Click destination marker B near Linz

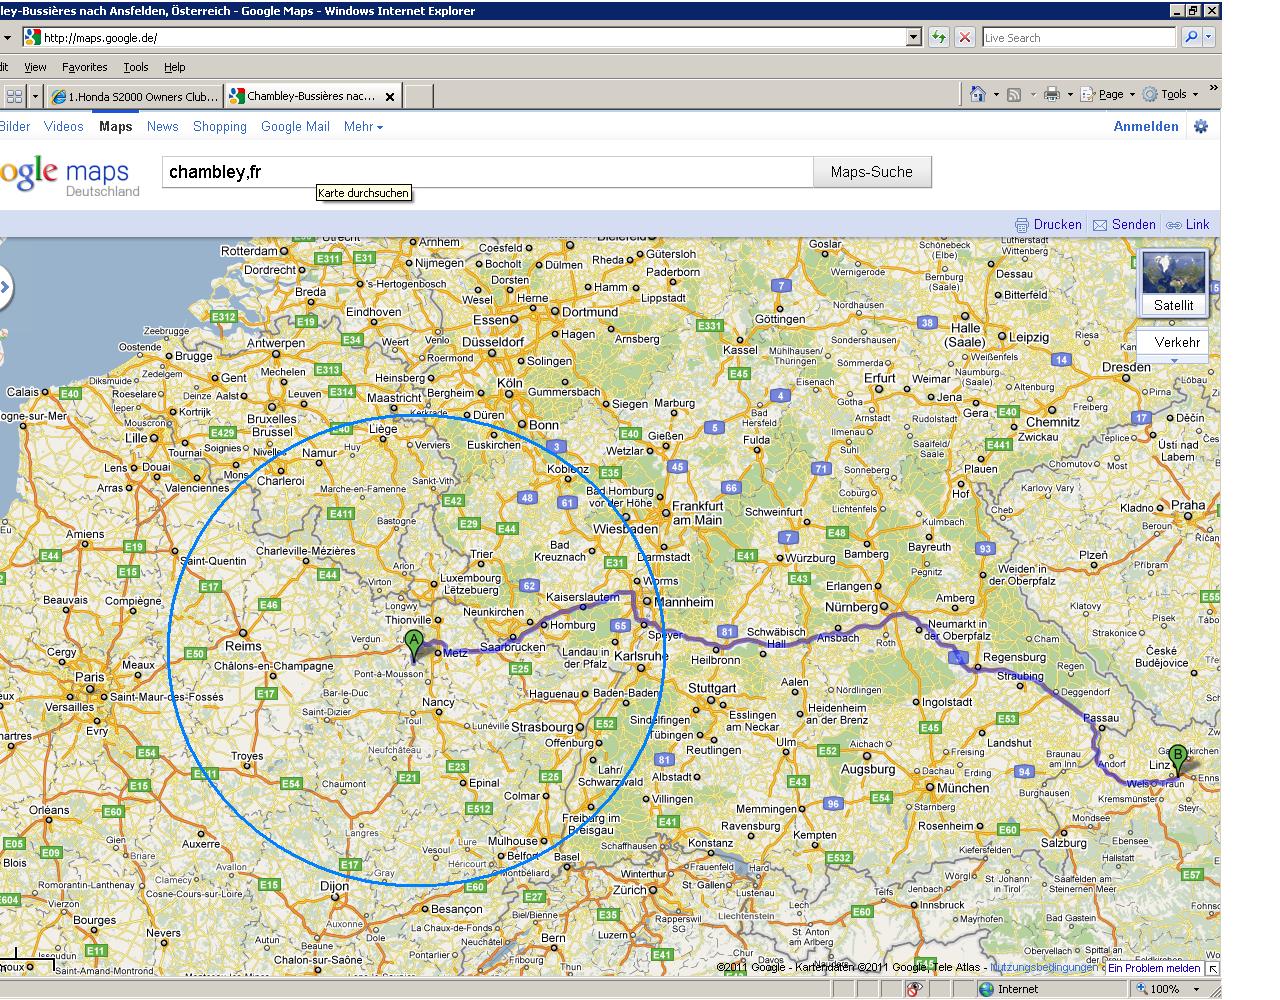coord(1178,757)
